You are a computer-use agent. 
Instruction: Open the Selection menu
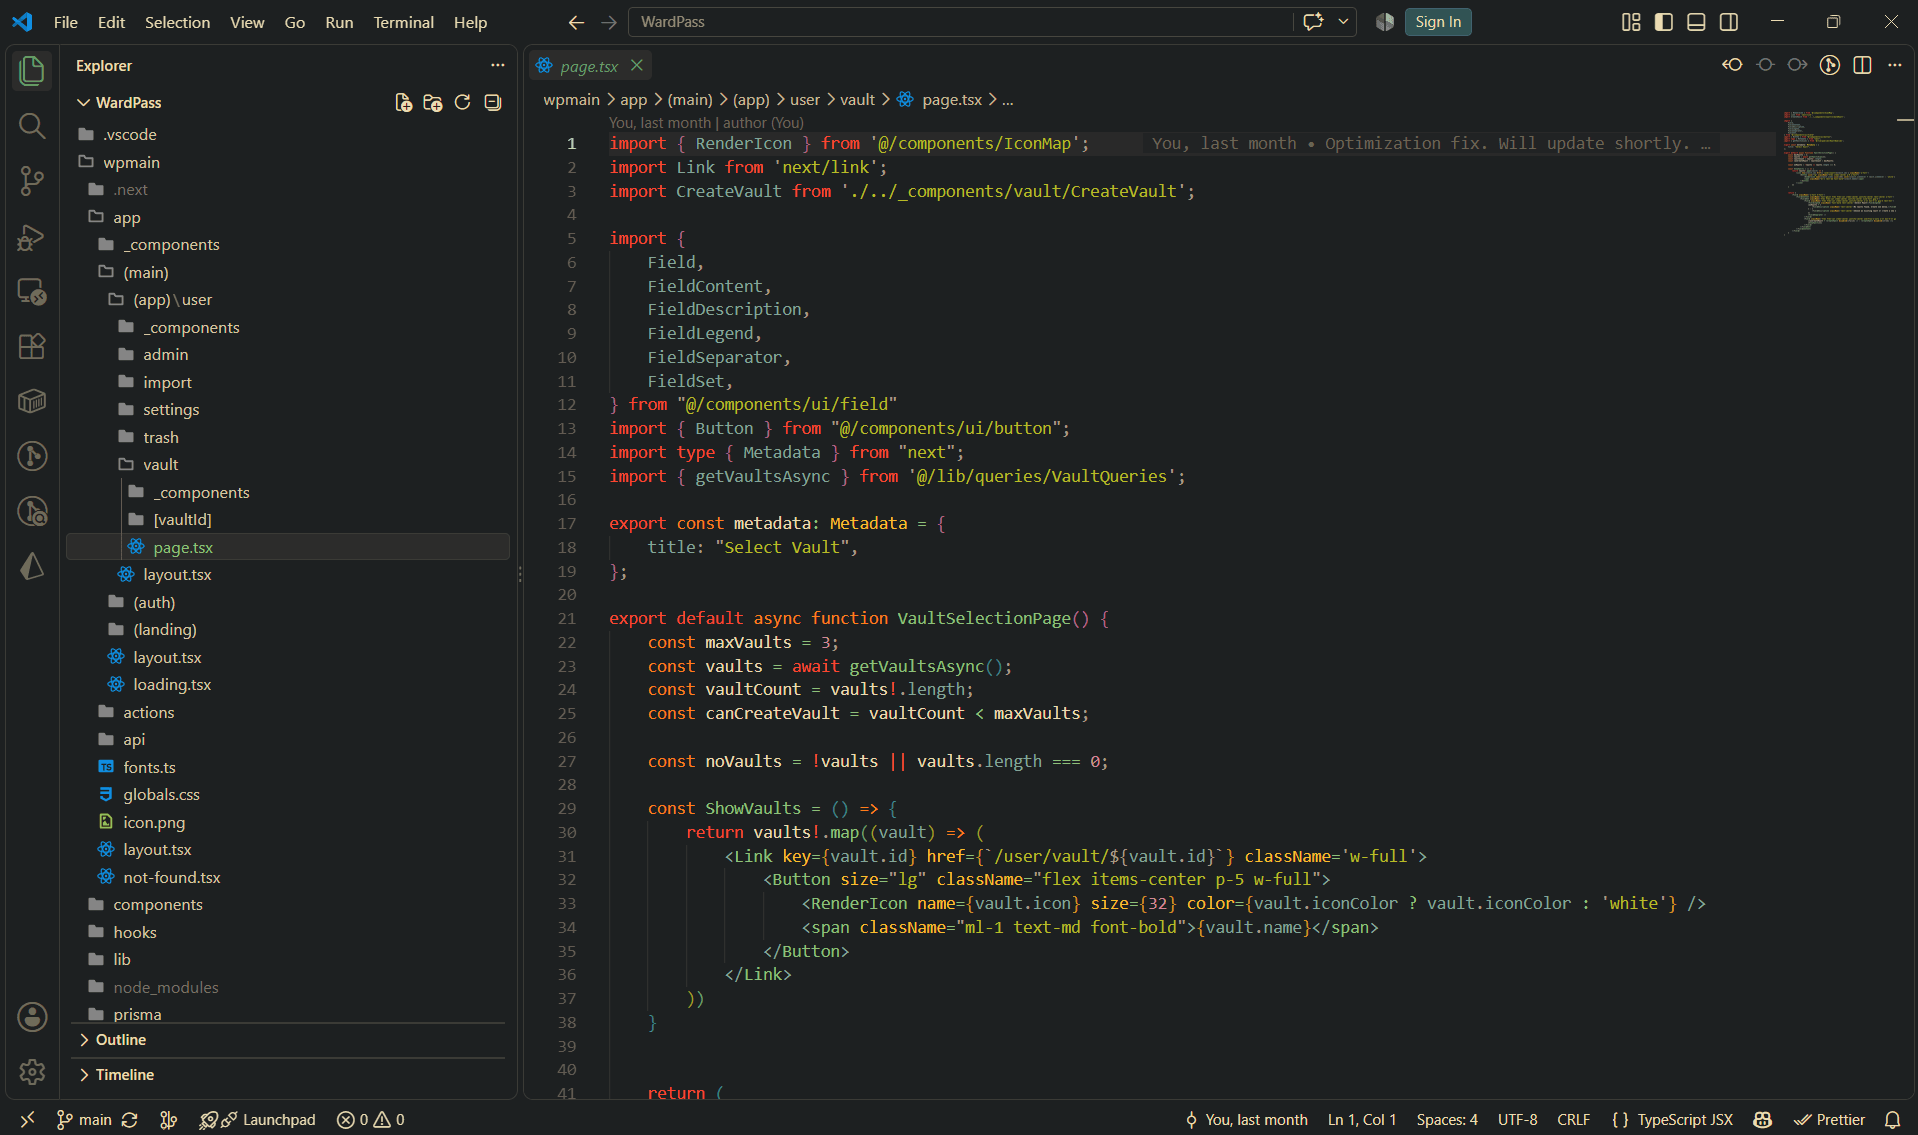coord(177,22)
